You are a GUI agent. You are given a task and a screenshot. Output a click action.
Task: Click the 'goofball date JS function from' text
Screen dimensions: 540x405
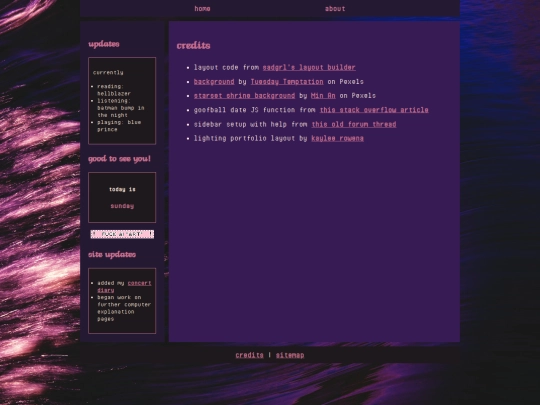(255, 110)
